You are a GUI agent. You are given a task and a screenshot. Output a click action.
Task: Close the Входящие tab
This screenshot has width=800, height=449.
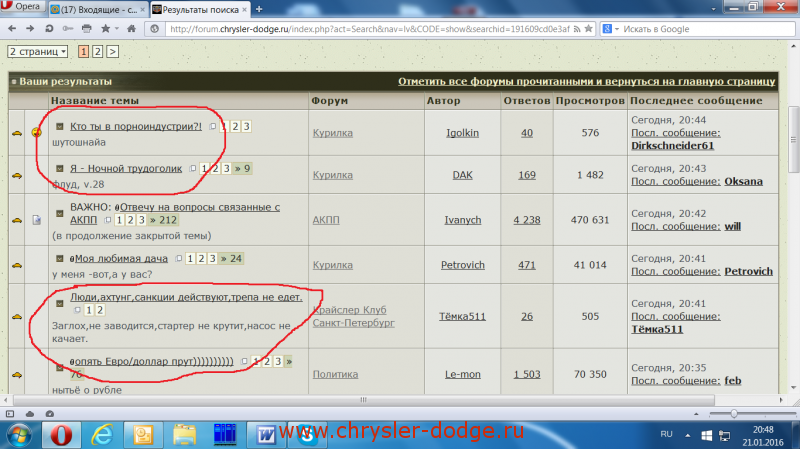tap(142, 10)
